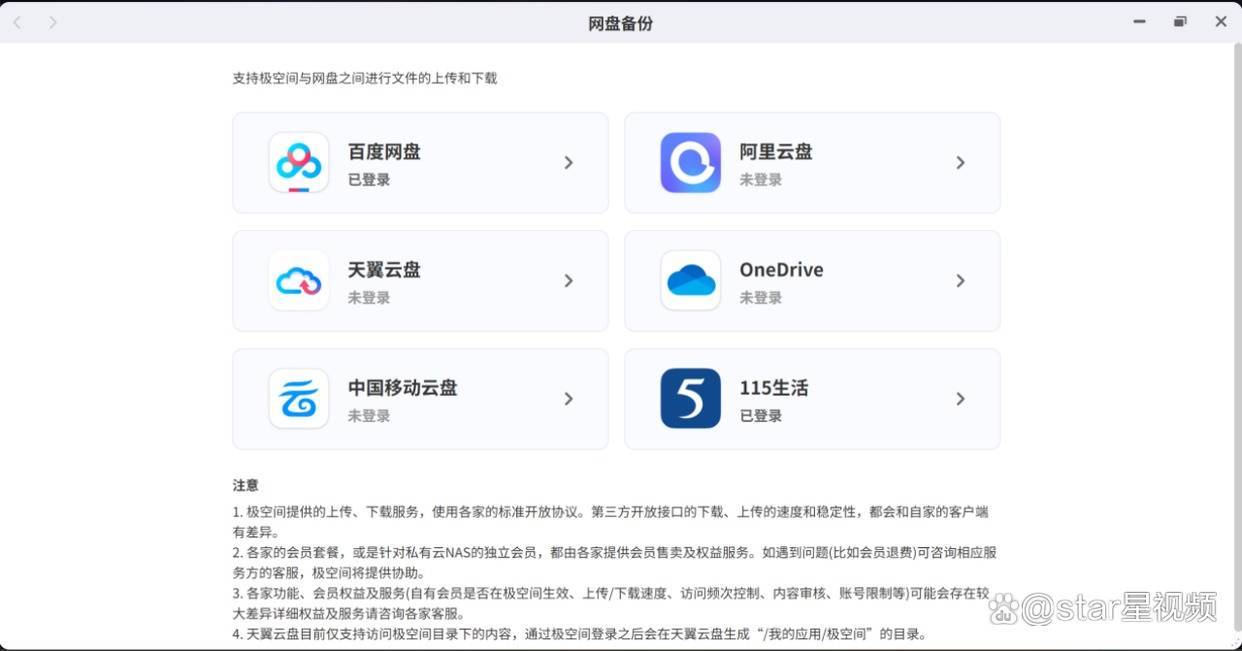Expand the 阿里云盘 chevron
1242x651 pixels.
[x=960, y=162]
